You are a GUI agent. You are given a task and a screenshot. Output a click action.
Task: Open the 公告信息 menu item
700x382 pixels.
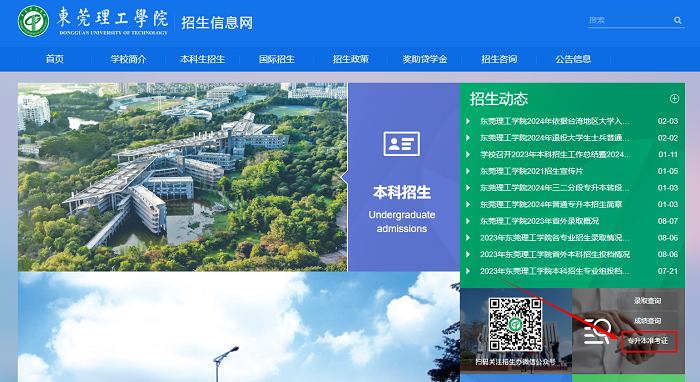tap(573, 59)
